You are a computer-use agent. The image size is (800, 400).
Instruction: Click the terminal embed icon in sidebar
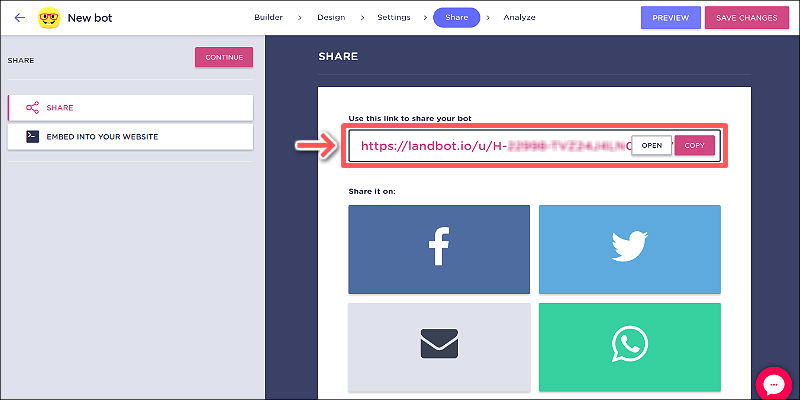pos(33,137)
